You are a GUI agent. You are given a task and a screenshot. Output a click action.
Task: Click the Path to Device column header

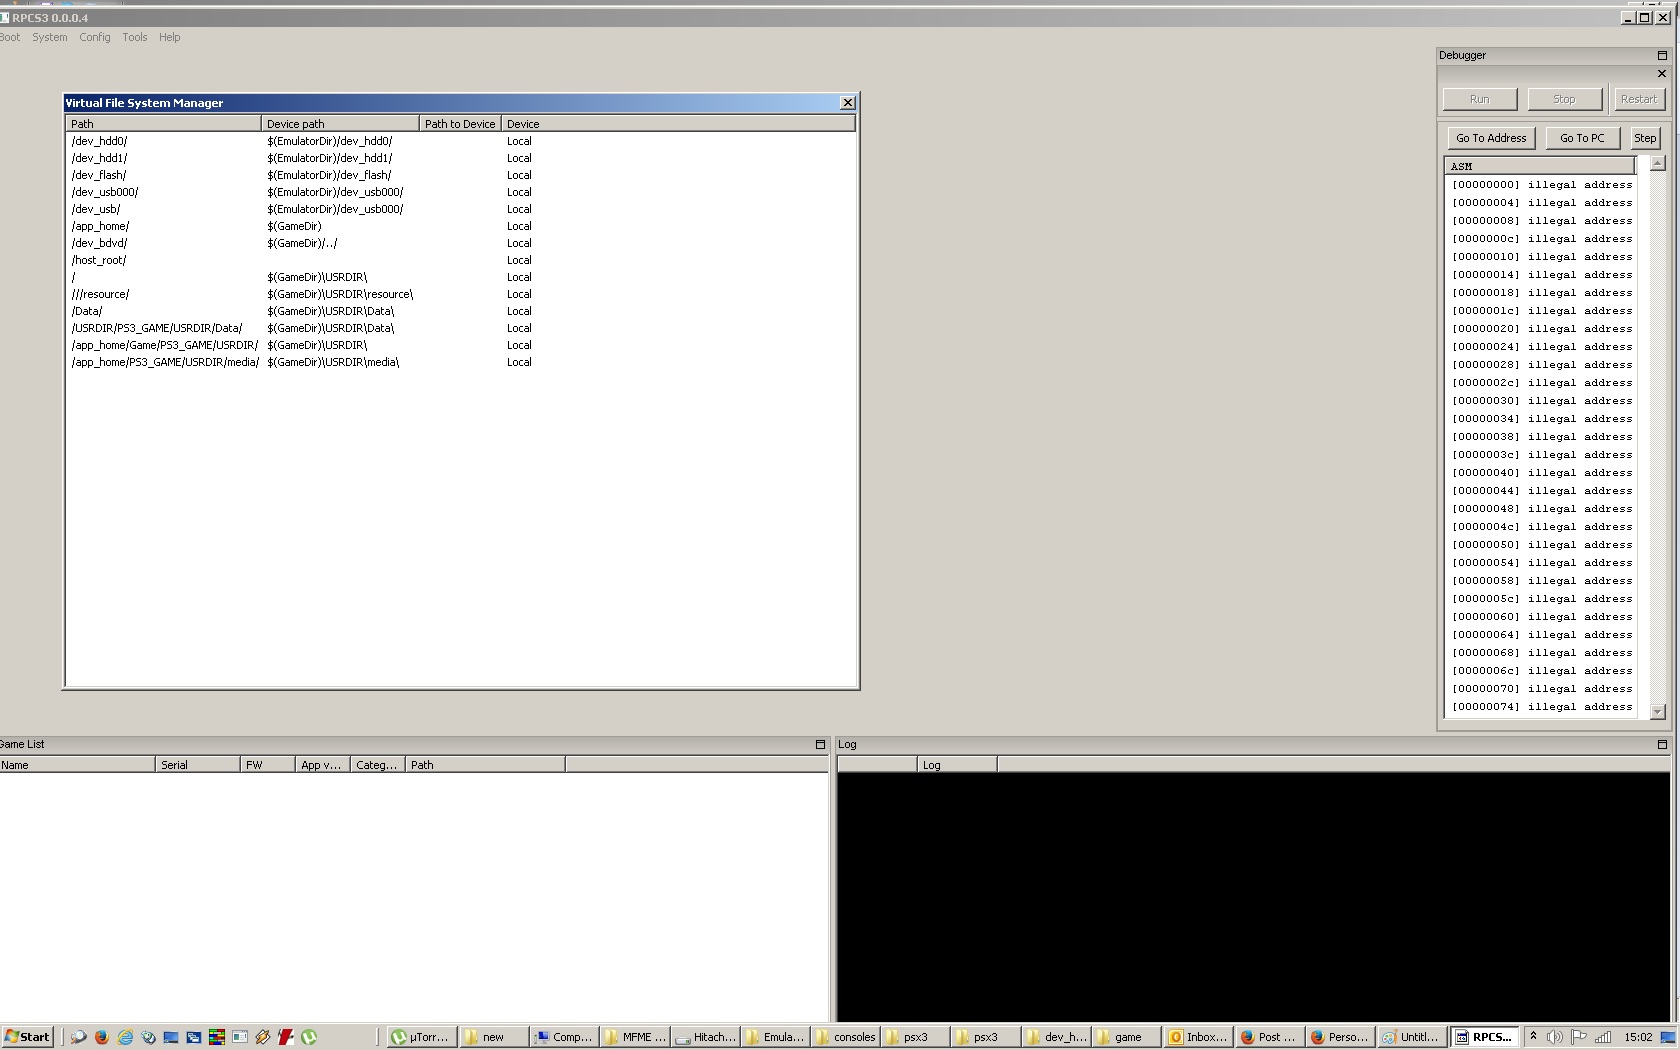pos(460,124)
